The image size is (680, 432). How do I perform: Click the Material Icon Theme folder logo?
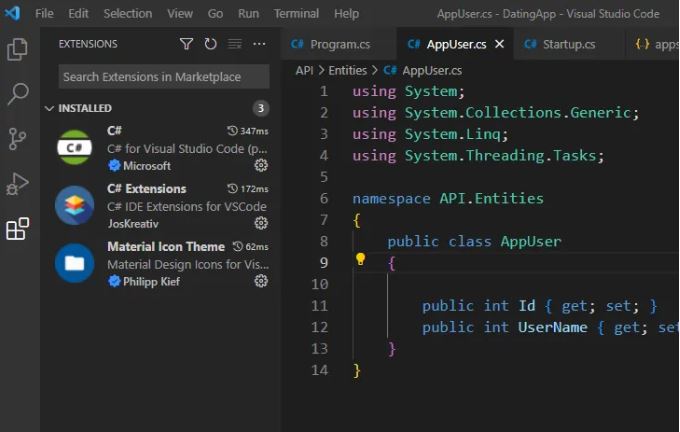(x=75, y=263)
